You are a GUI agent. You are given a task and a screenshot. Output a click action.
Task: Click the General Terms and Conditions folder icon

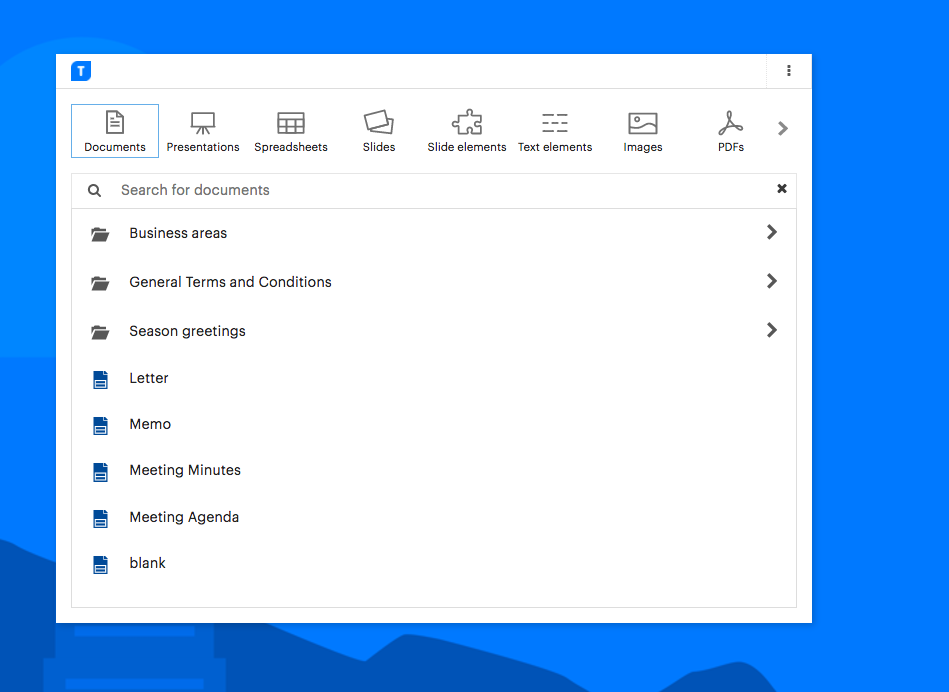coord(100,283)
